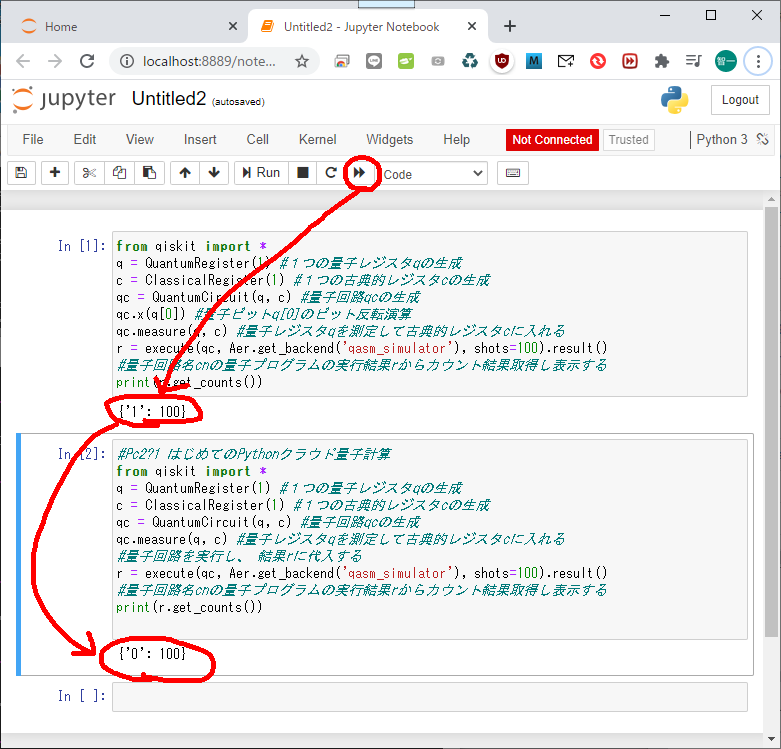Interrupt the kernel with stop icon
Screen dimensions: 781x749
(303, 173)
